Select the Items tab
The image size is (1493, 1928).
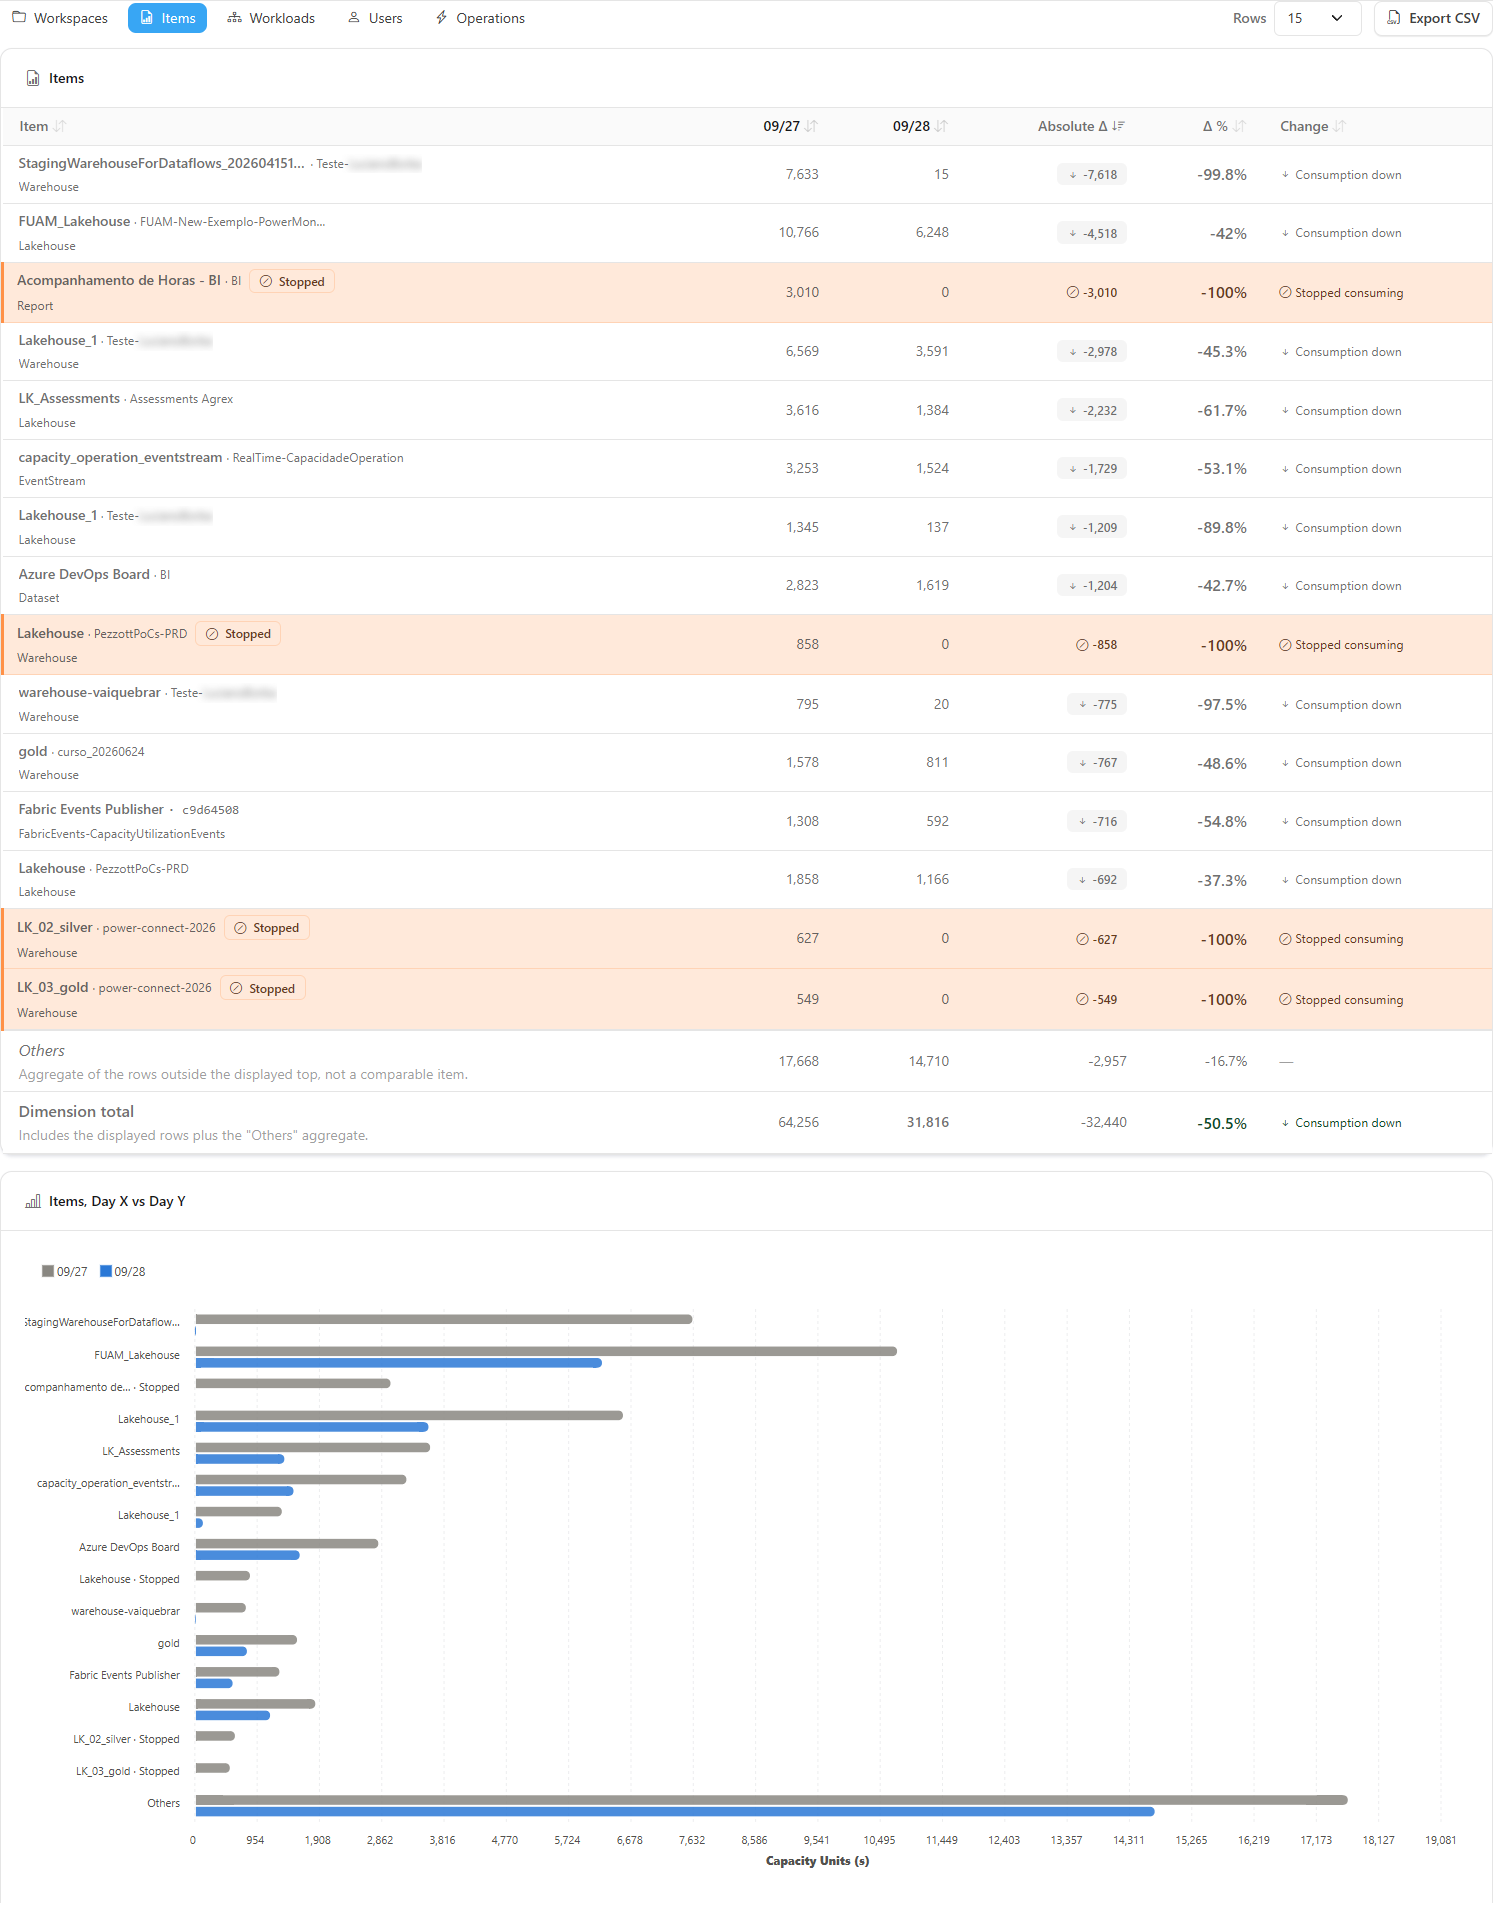167,18
